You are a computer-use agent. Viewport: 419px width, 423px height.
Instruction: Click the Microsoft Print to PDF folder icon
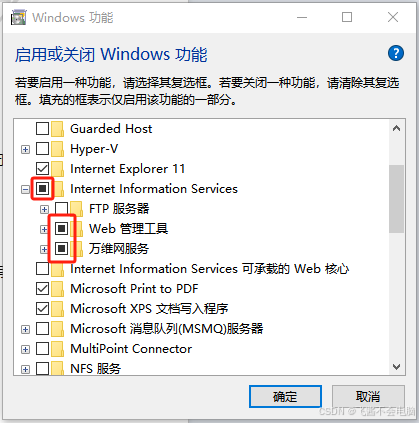pyautogui.click(x=58, y=289)
